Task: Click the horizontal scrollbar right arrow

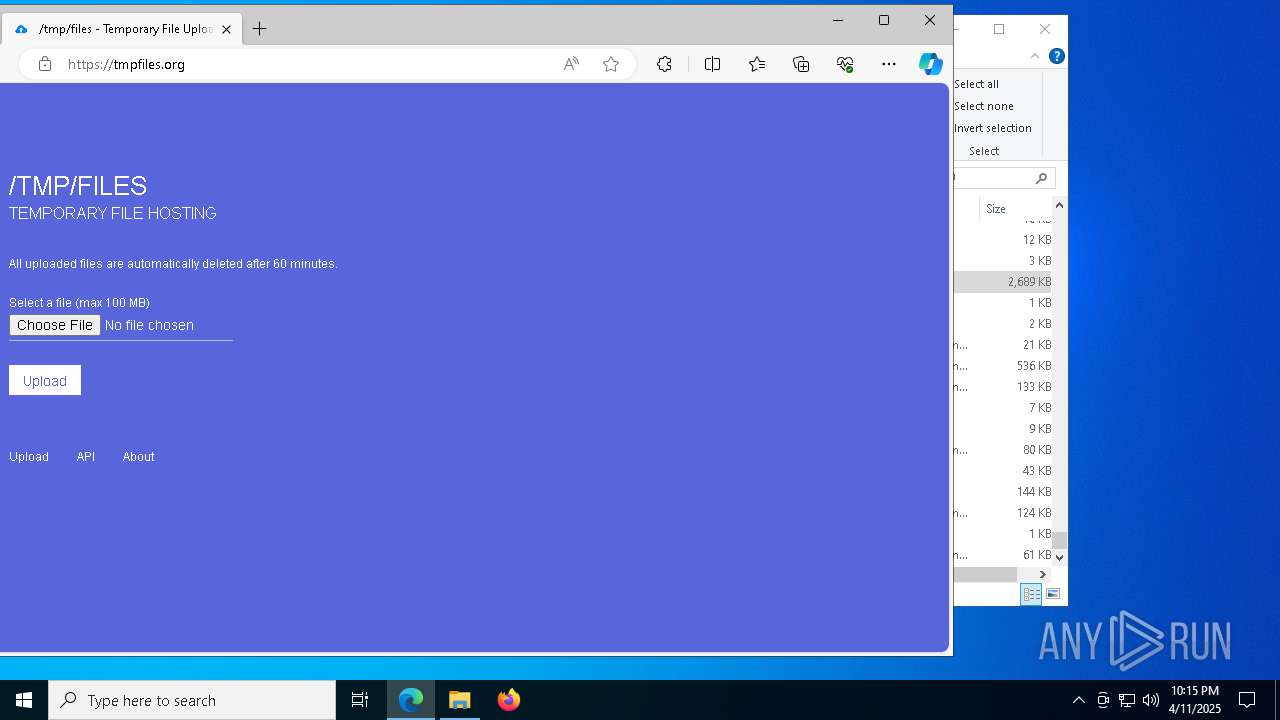Action: point(1042,574)
